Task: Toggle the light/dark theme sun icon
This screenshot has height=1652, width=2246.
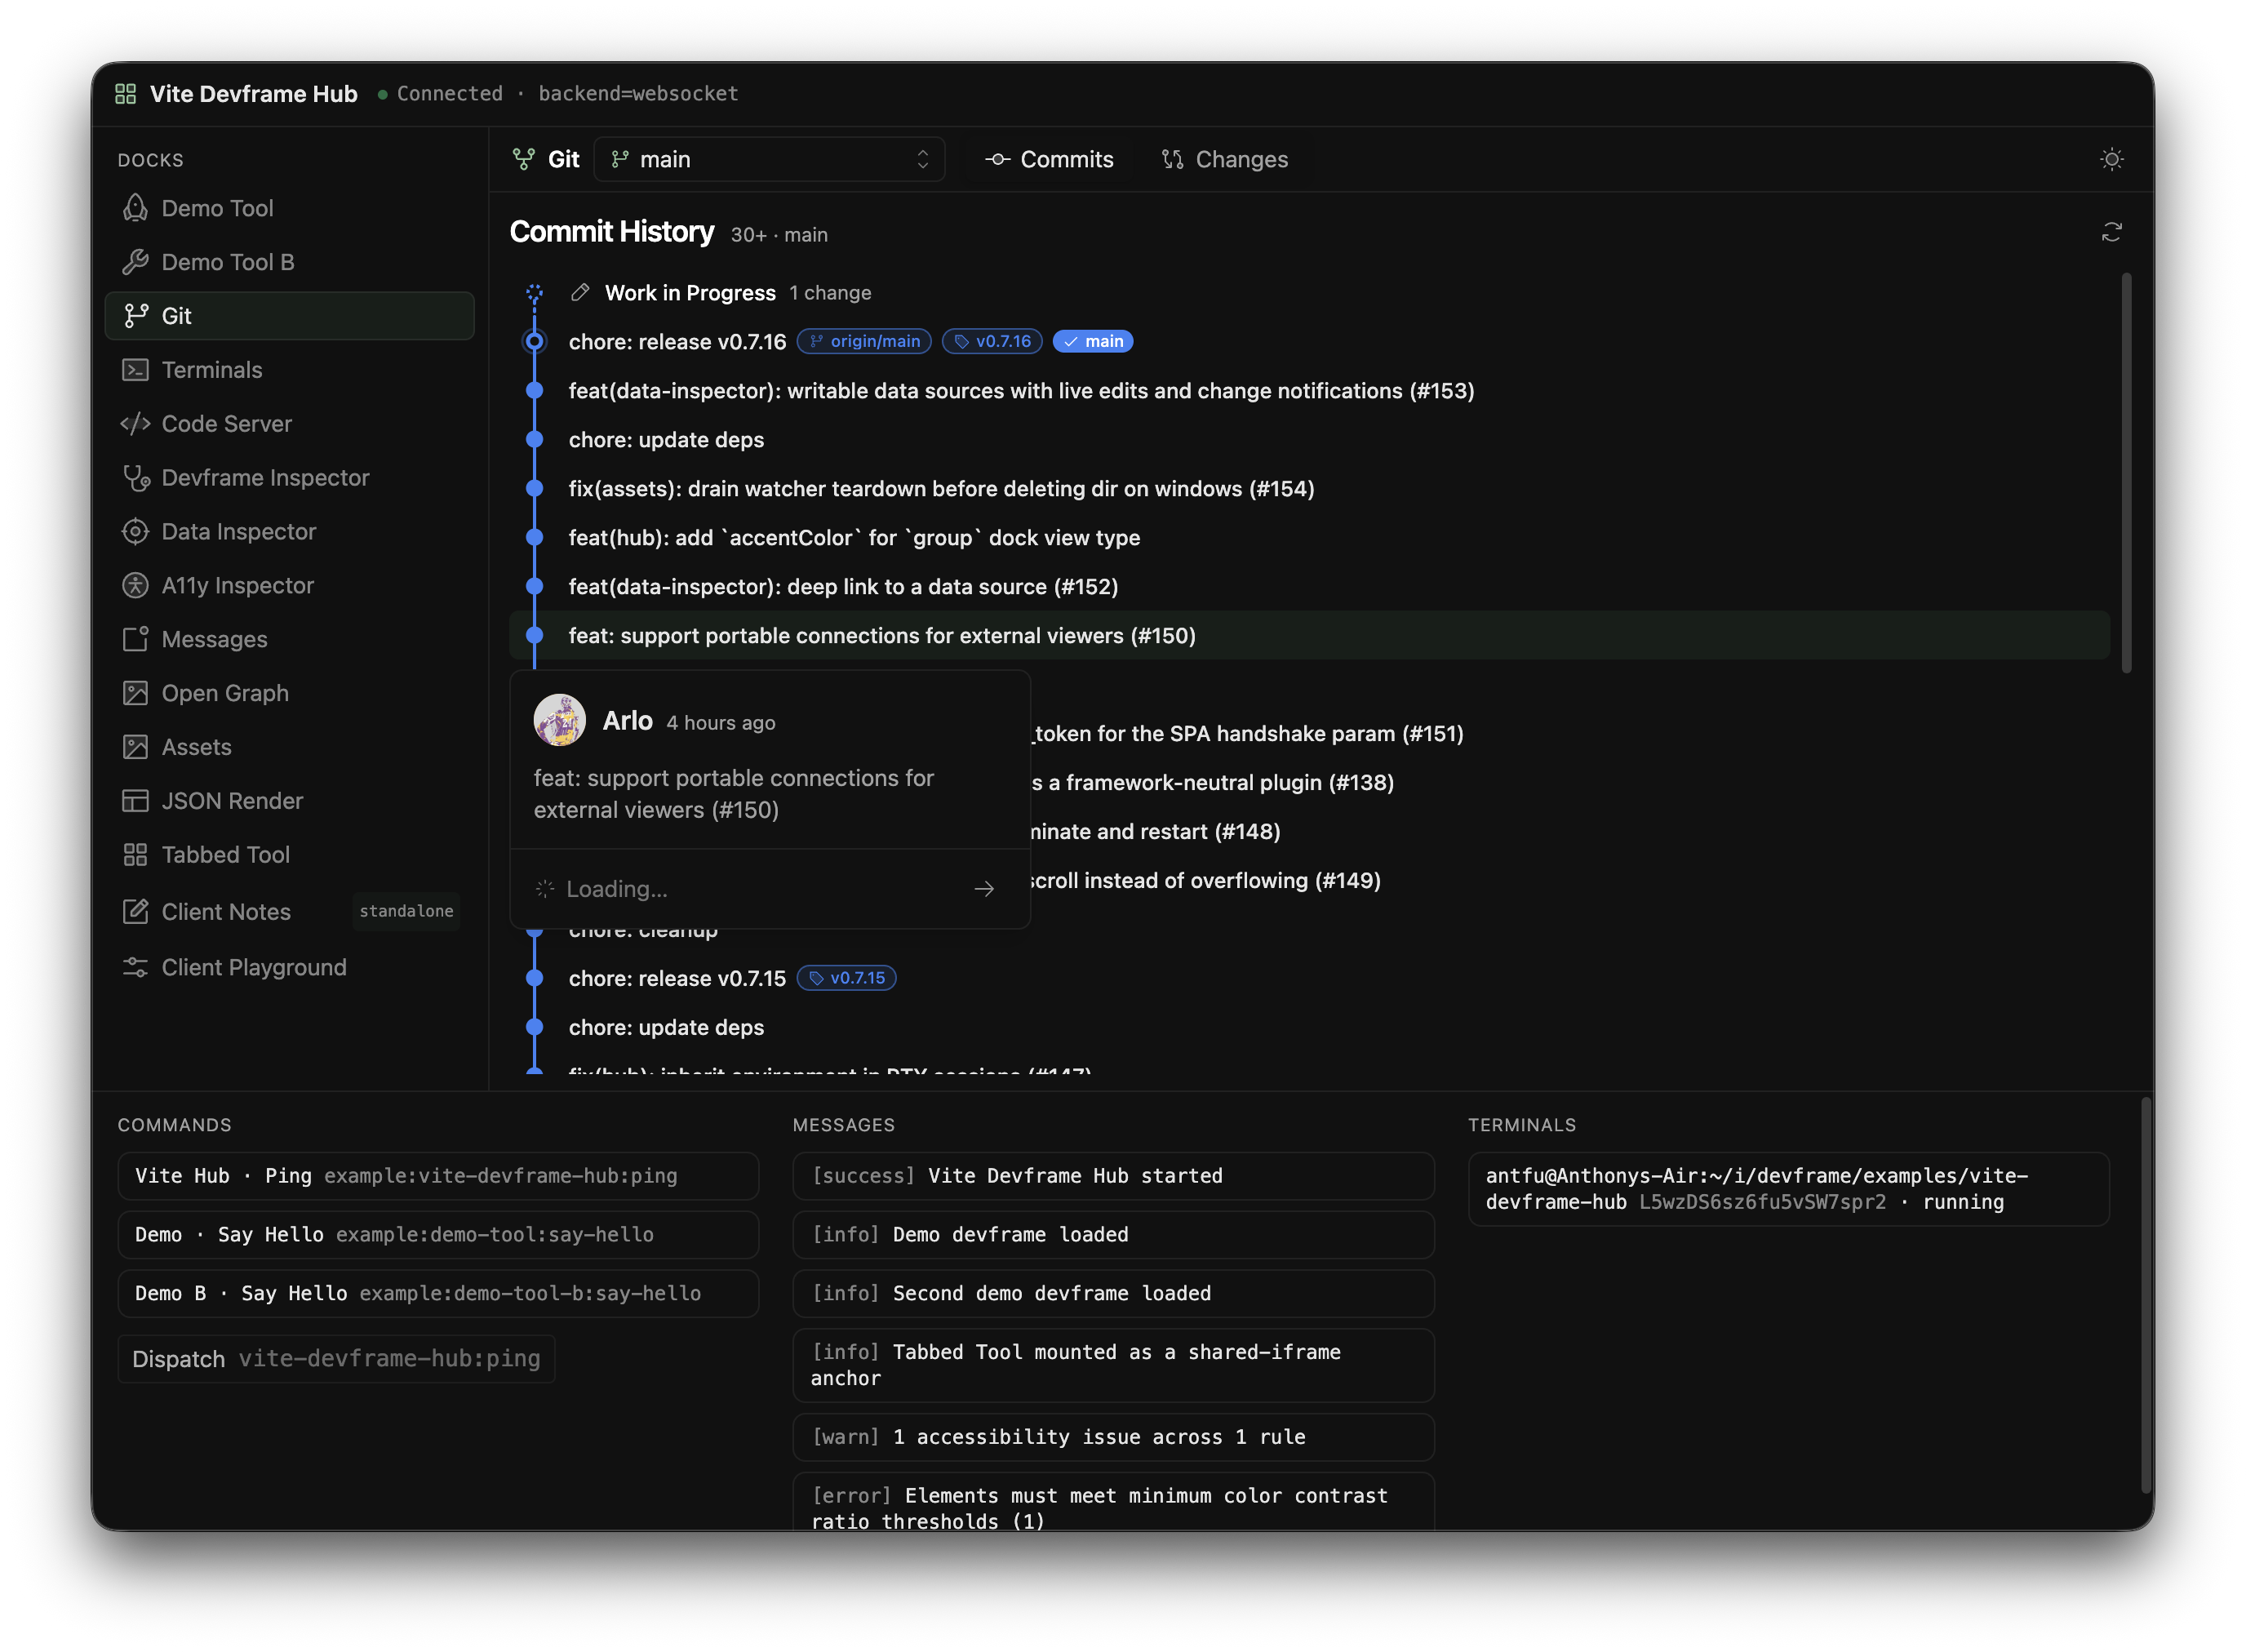Action: pos(2111,159)
